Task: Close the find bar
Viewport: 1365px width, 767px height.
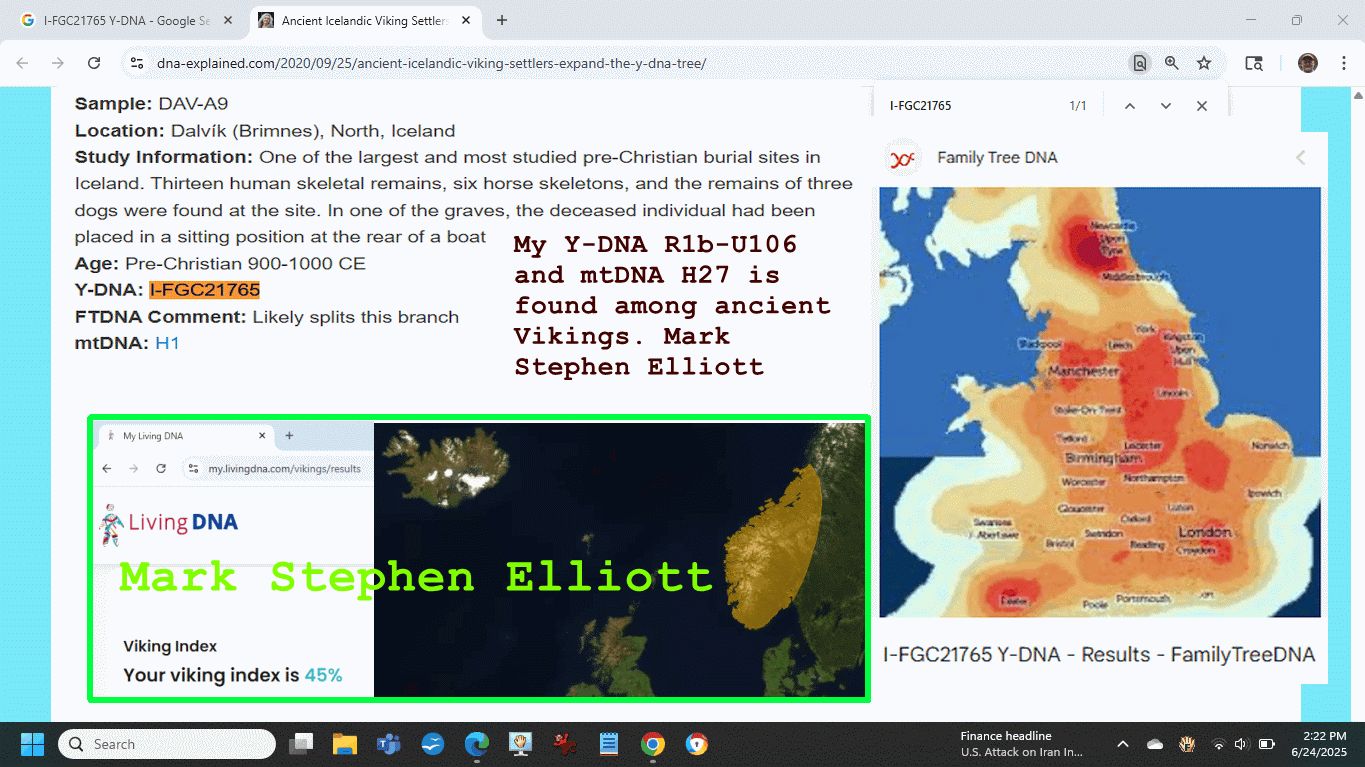Action: (x=1202, y=106)
